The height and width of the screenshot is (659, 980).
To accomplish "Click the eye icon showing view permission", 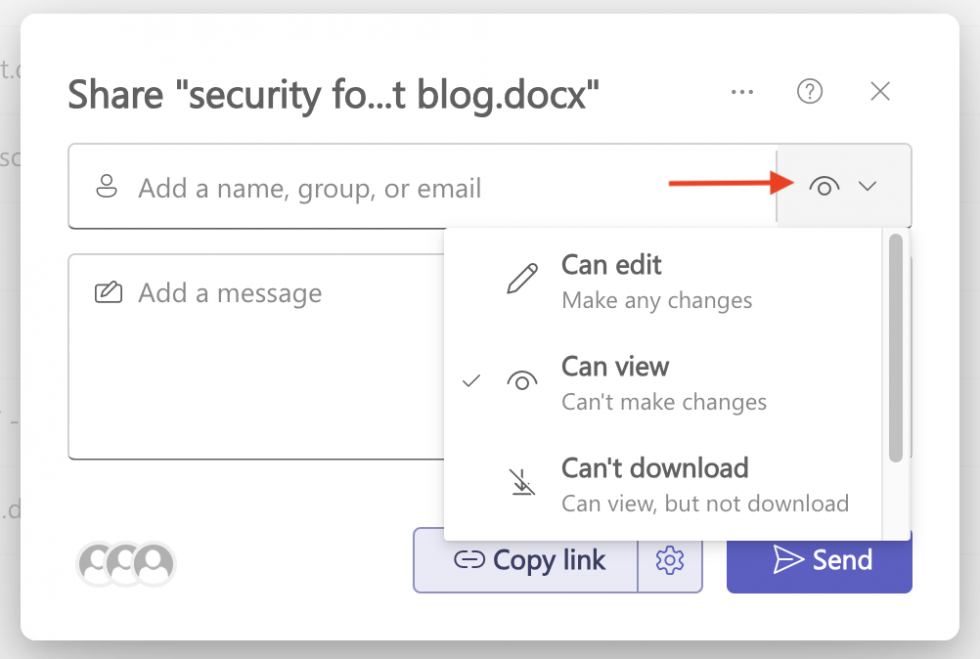I will pos(823,186).
